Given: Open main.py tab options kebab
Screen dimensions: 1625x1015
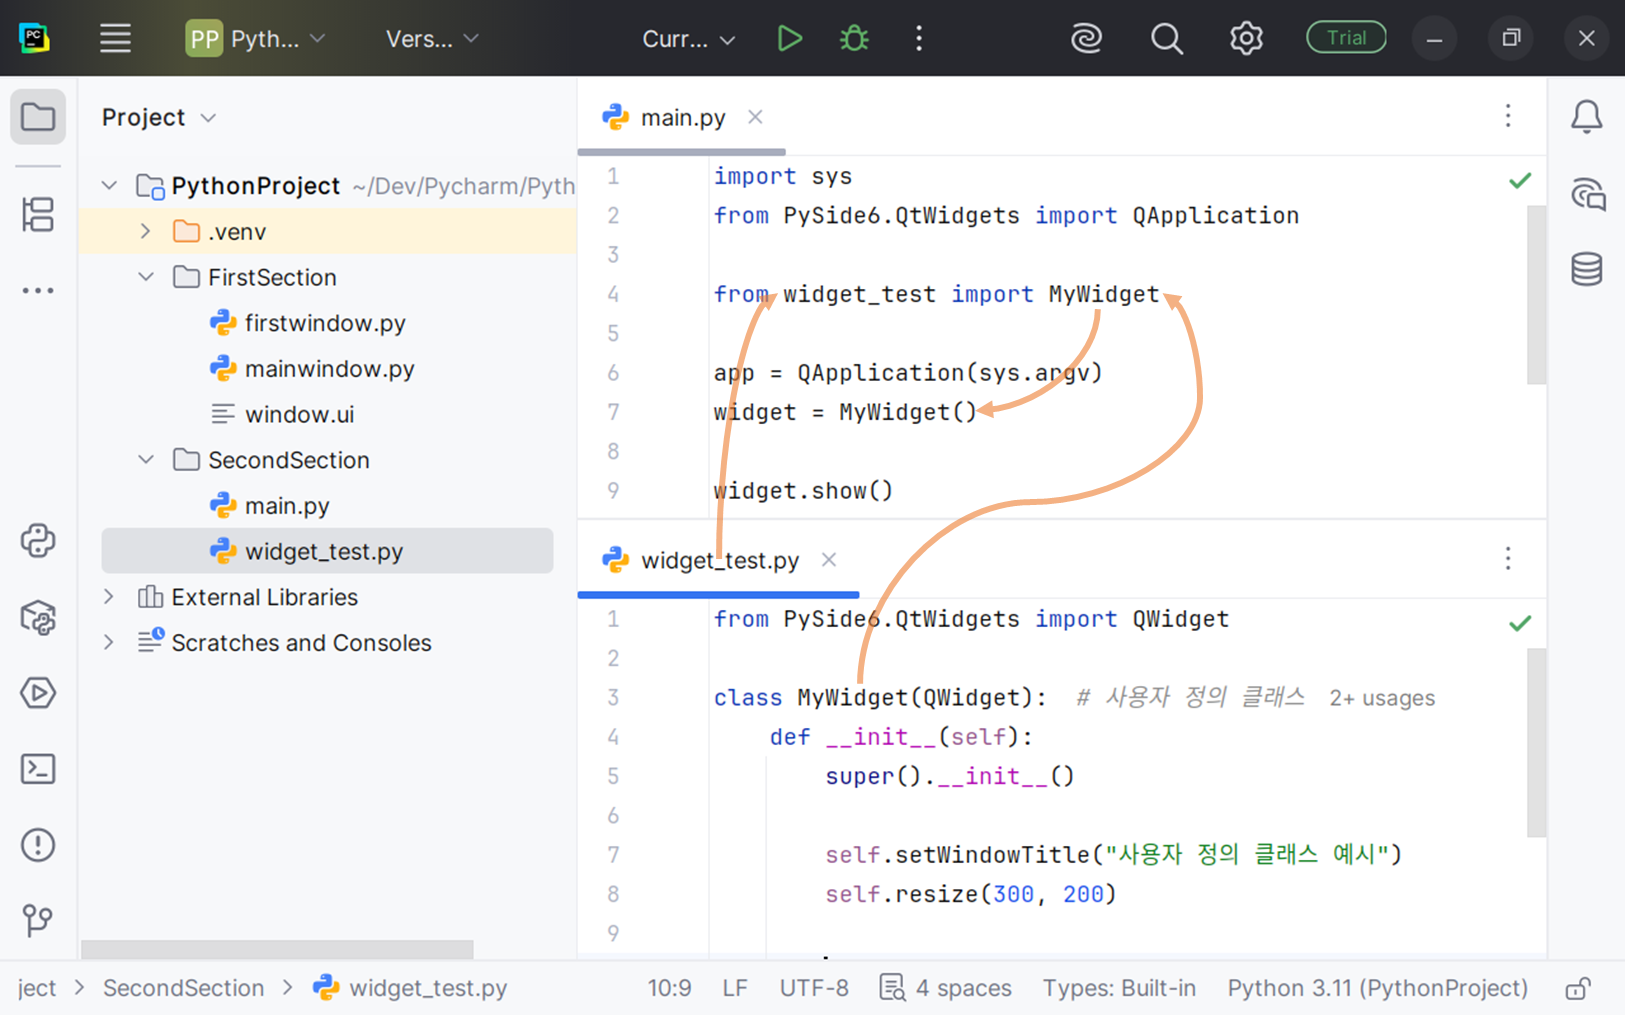Looking at the screenshot, I should 1508,116.
